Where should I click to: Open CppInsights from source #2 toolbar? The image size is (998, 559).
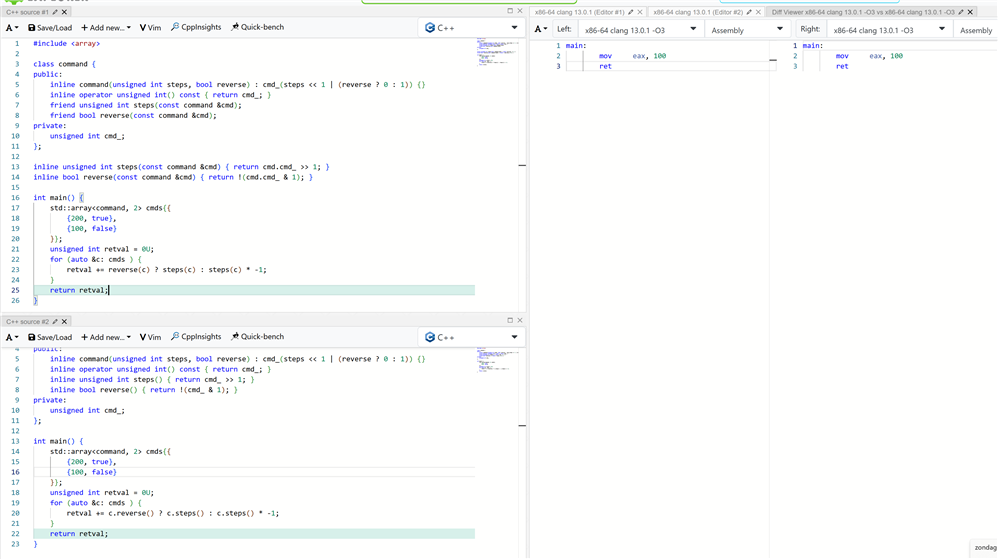(x=196, y=337)
